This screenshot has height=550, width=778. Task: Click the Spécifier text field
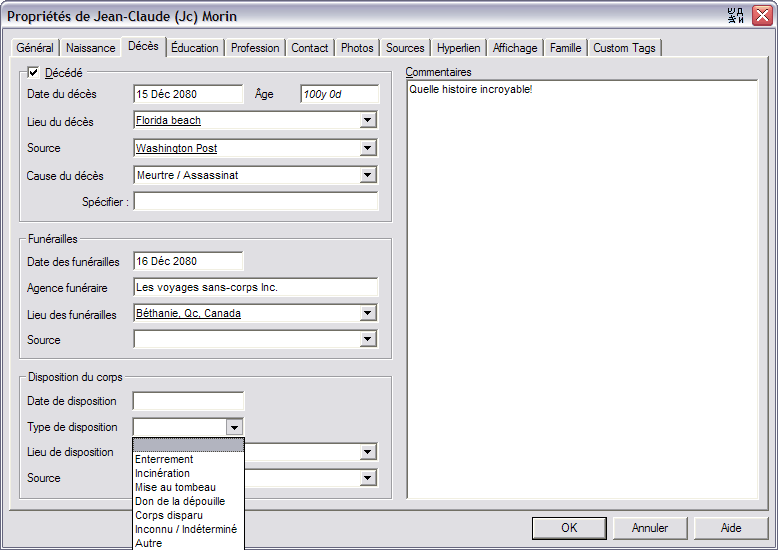(256, 202)
